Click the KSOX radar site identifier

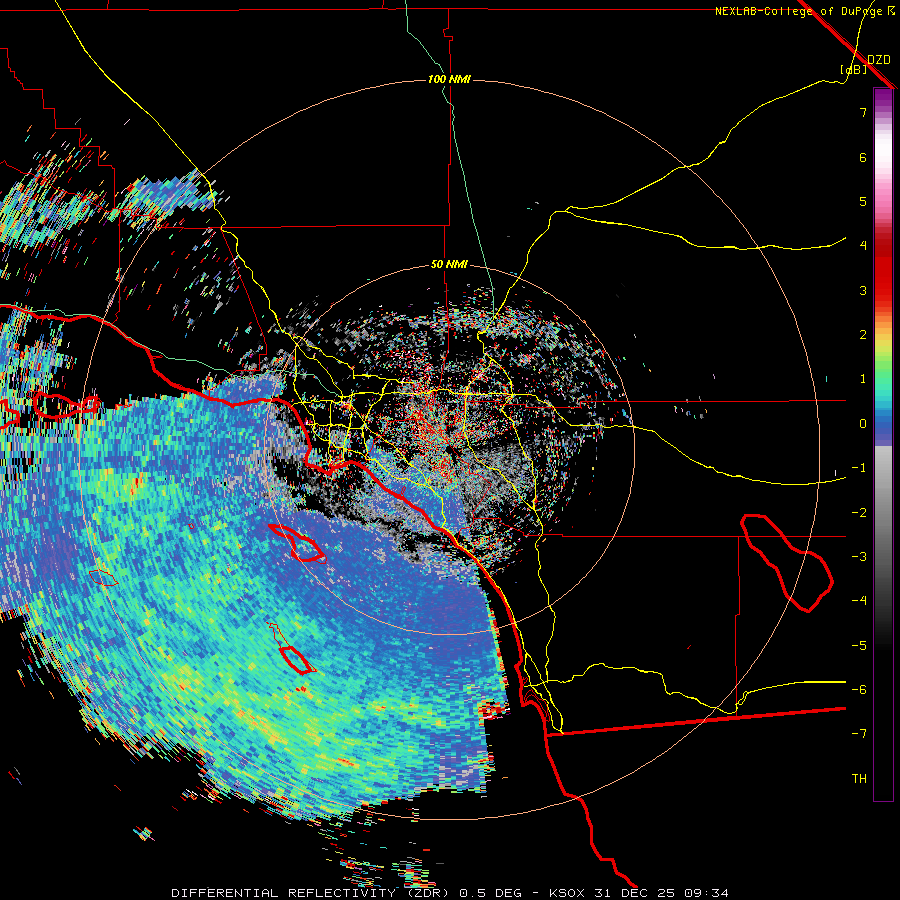coord(569,893)
